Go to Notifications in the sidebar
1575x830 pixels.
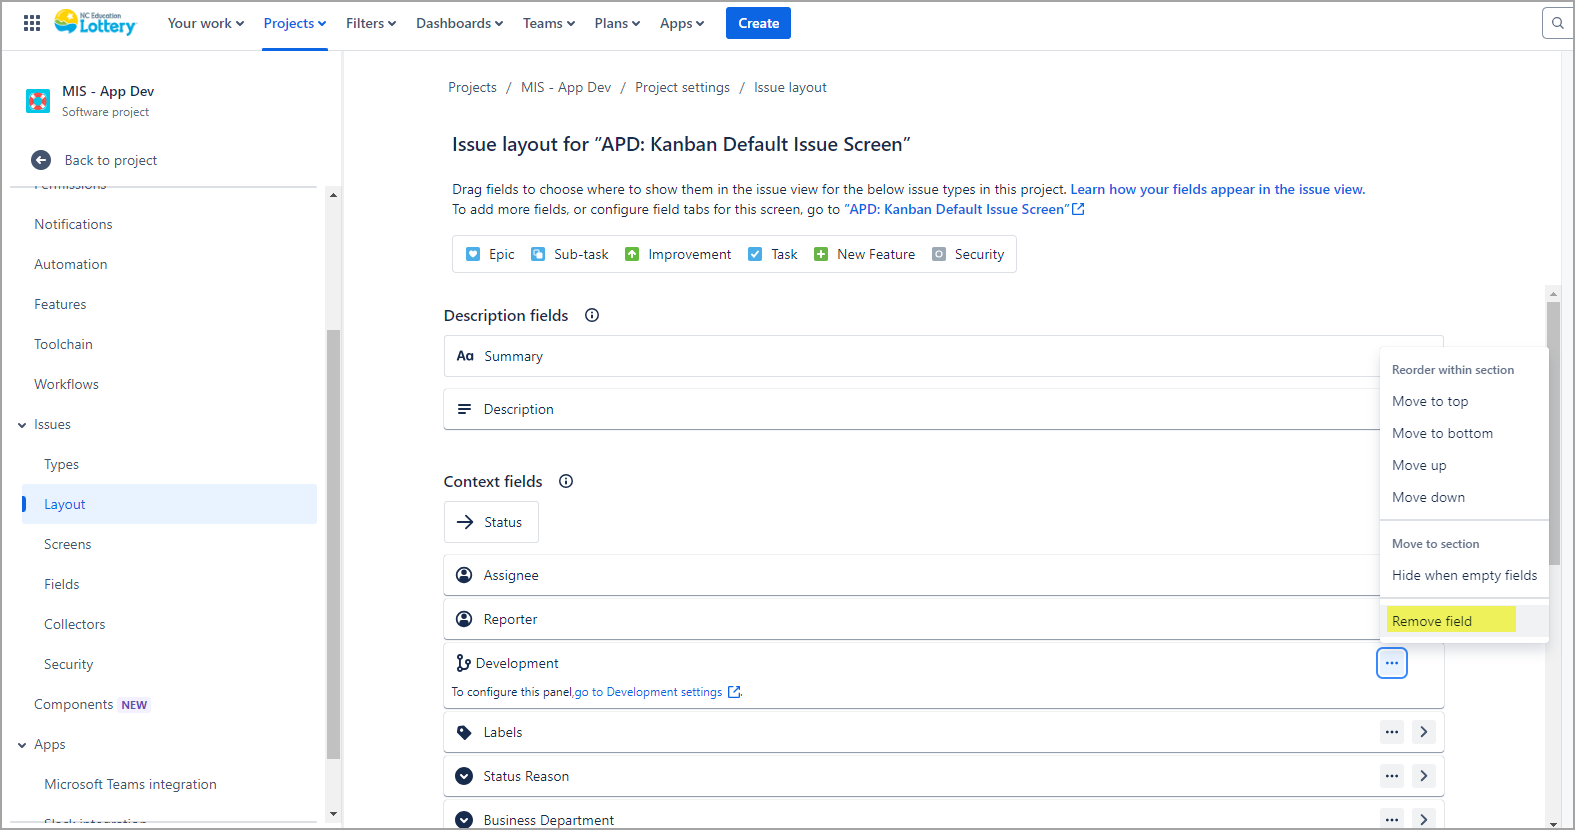73,224
